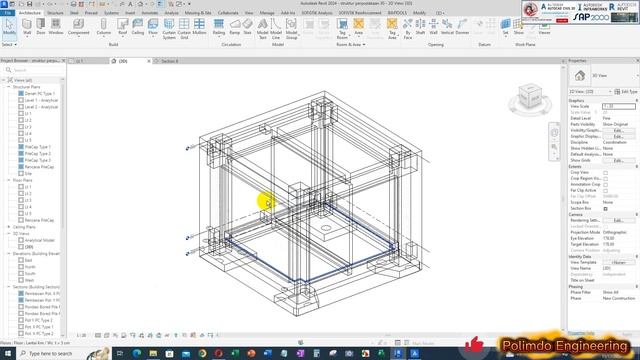Pick the Door tool
Image resolution: width=640 pixels, height=360 pixels.
tap(41, 27)
